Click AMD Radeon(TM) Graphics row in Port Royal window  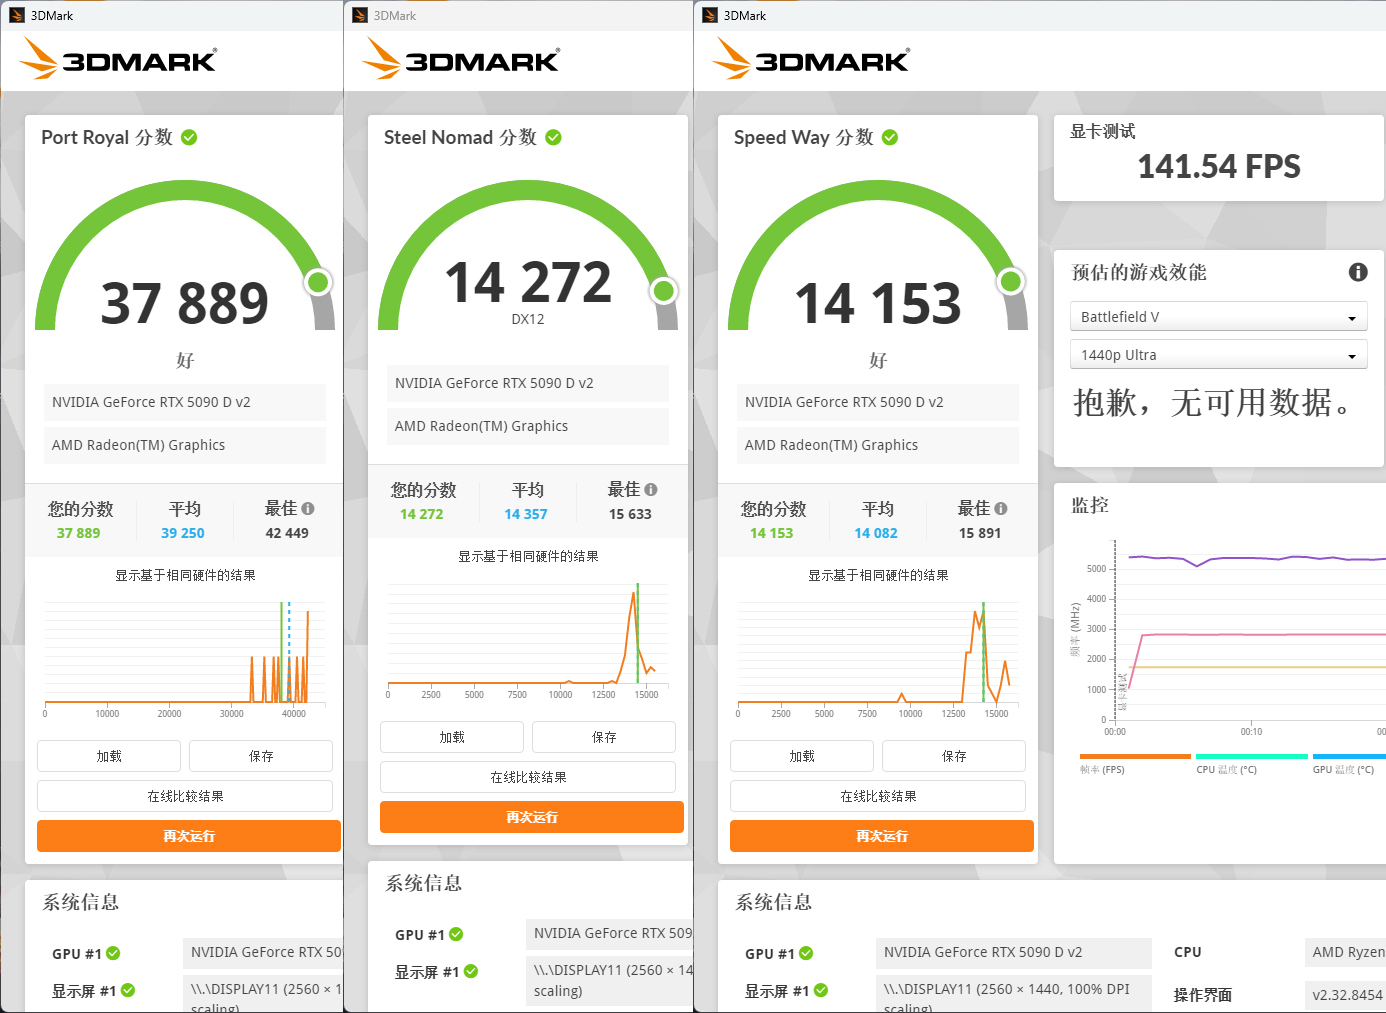(185, 445)
